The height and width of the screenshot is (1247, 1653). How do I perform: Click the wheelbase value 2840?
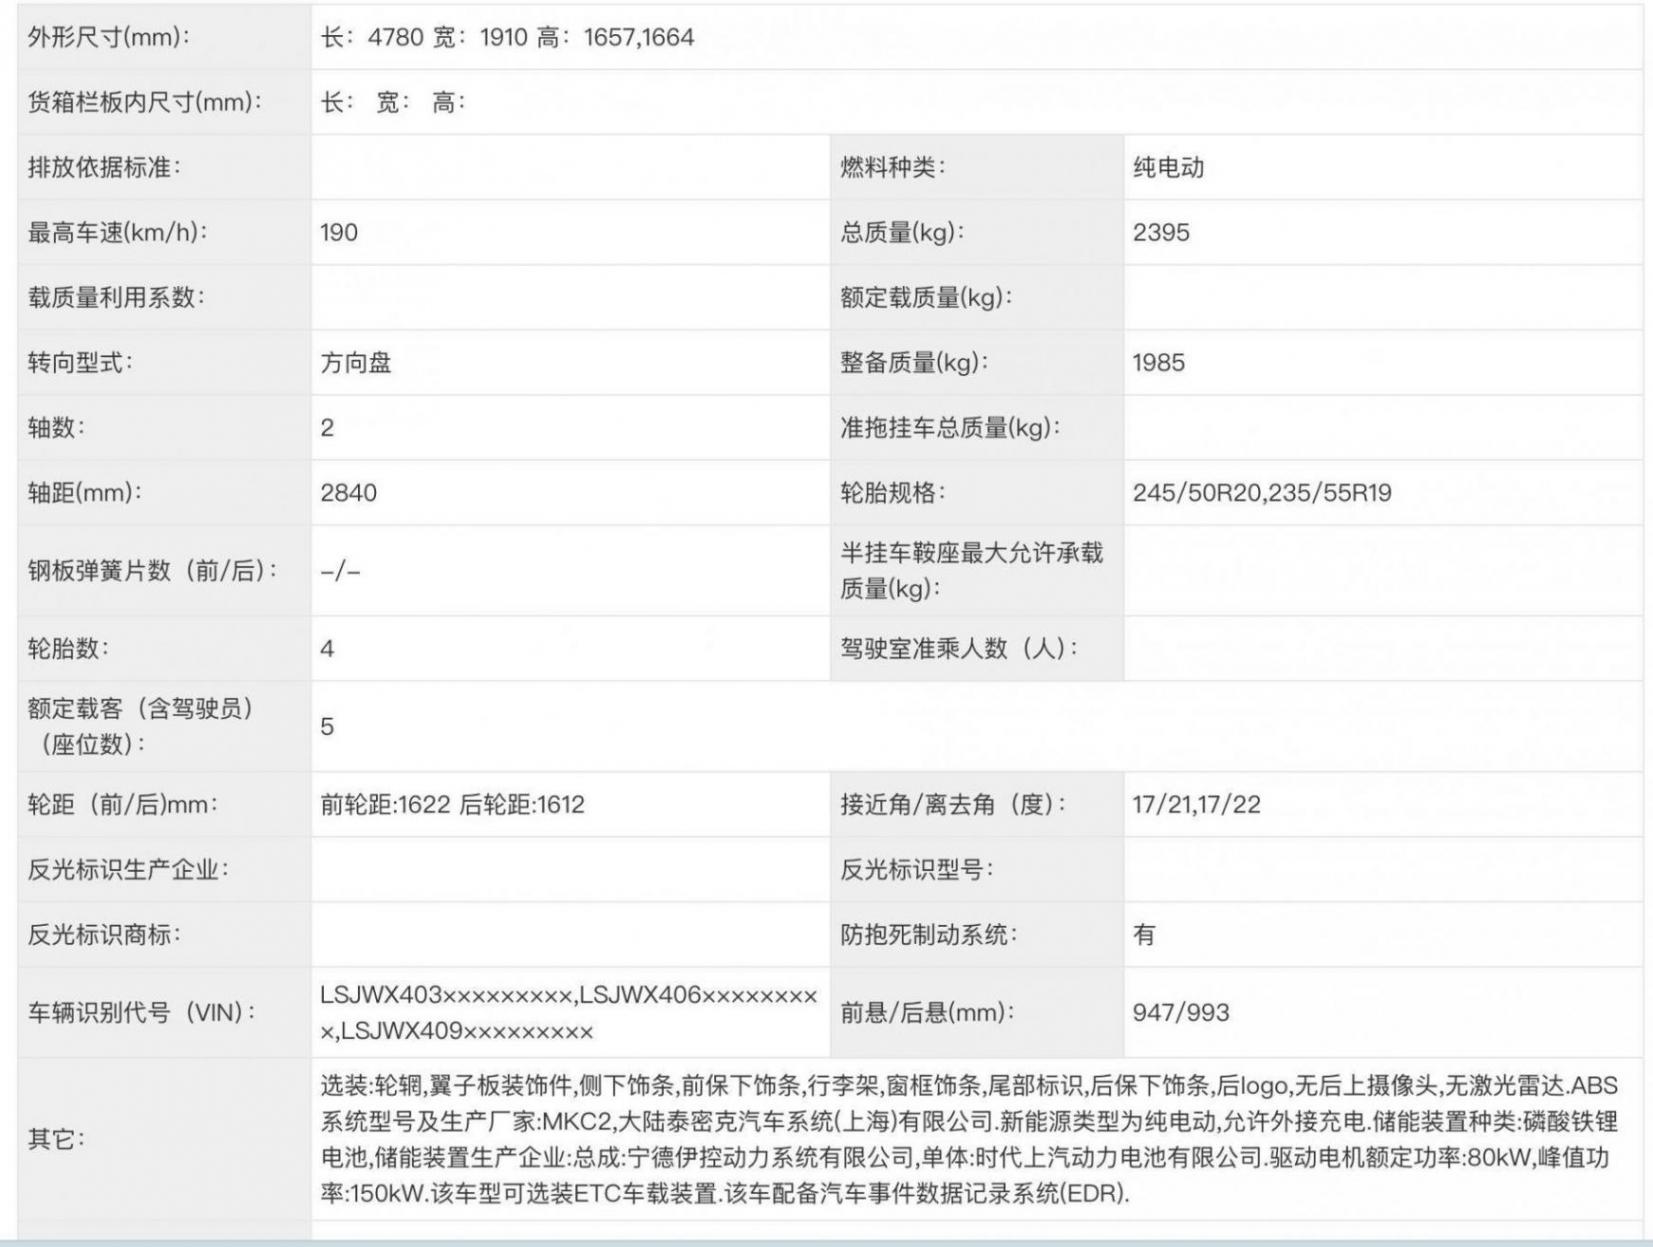348,492
